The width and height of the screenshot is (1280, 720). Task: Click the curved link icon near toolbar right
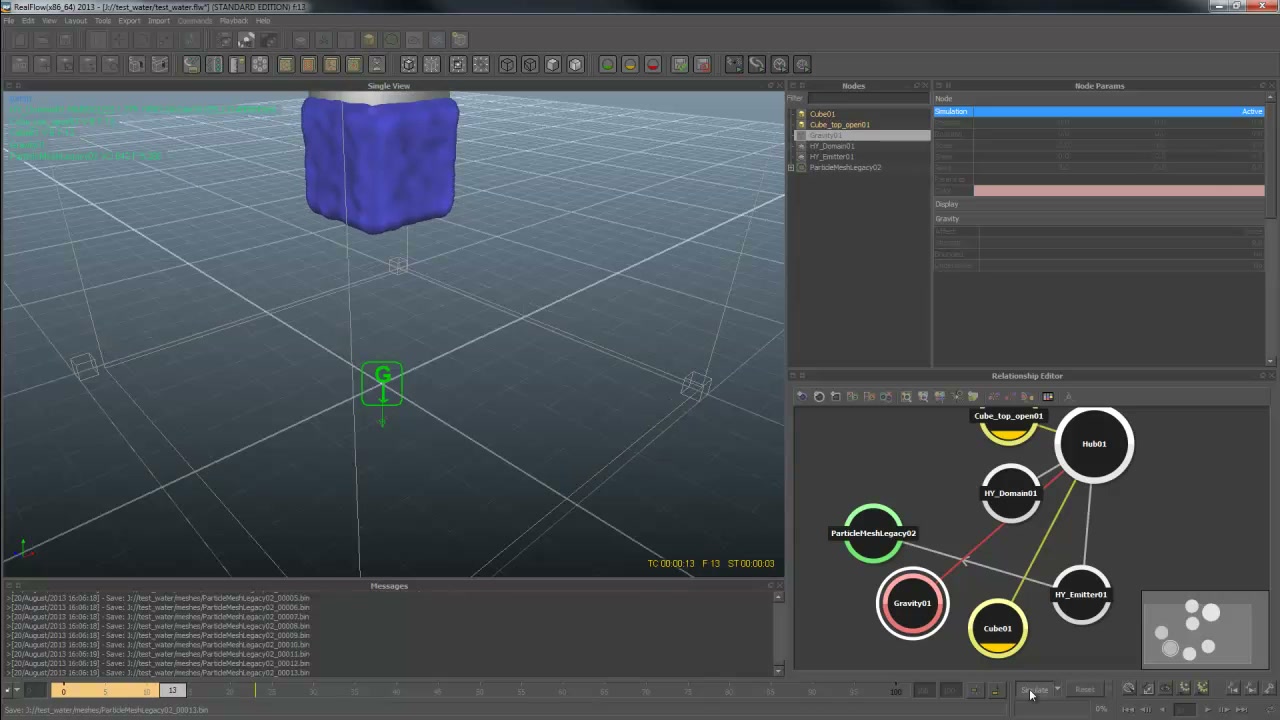point(757,65)
